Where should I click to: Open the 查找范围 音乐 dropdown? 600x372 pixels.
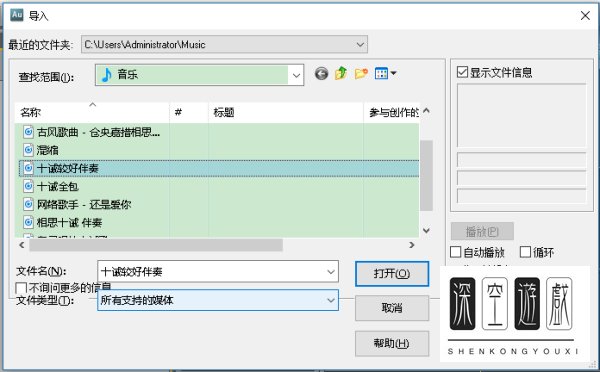[x=296, y=75]
